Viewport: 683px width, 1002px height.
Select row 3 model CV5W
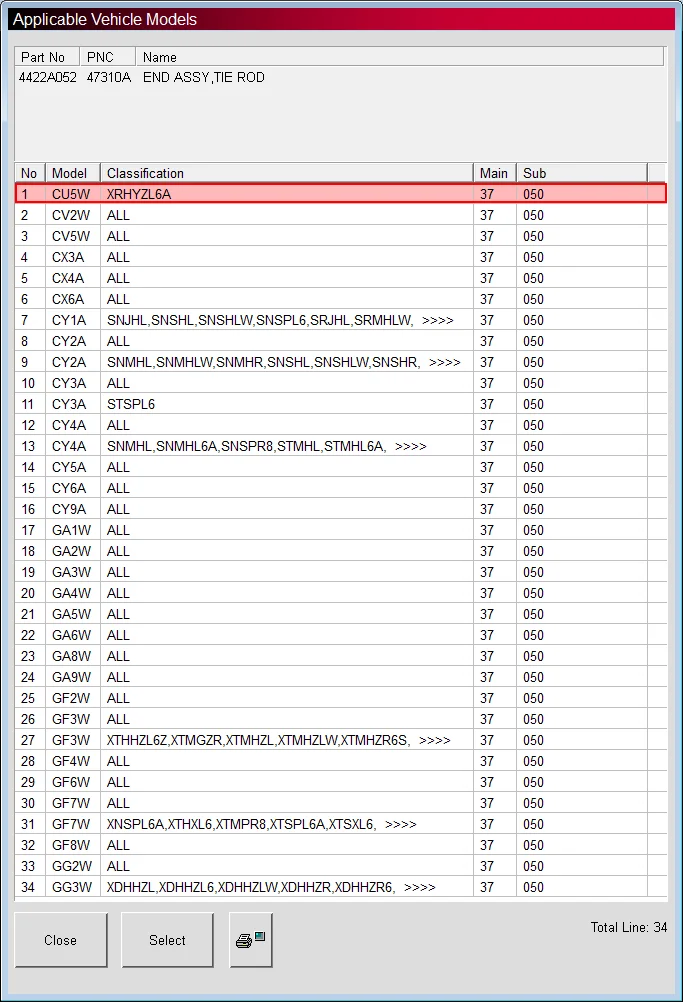pyautogui.click(x=71, y=236)
